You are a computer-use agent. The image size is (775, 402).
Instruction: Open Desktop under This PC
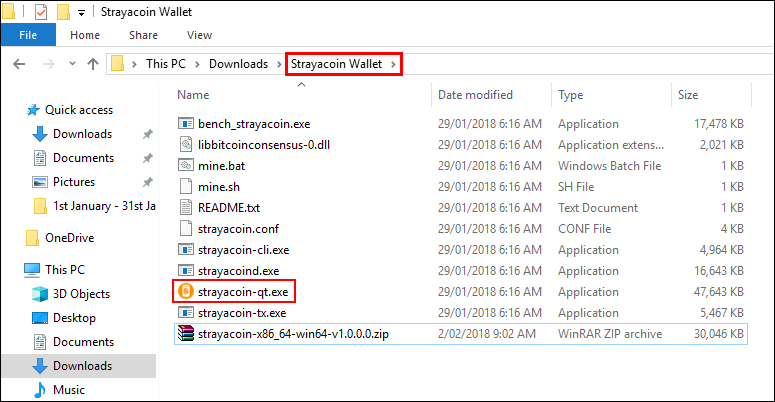click(74, 318)
